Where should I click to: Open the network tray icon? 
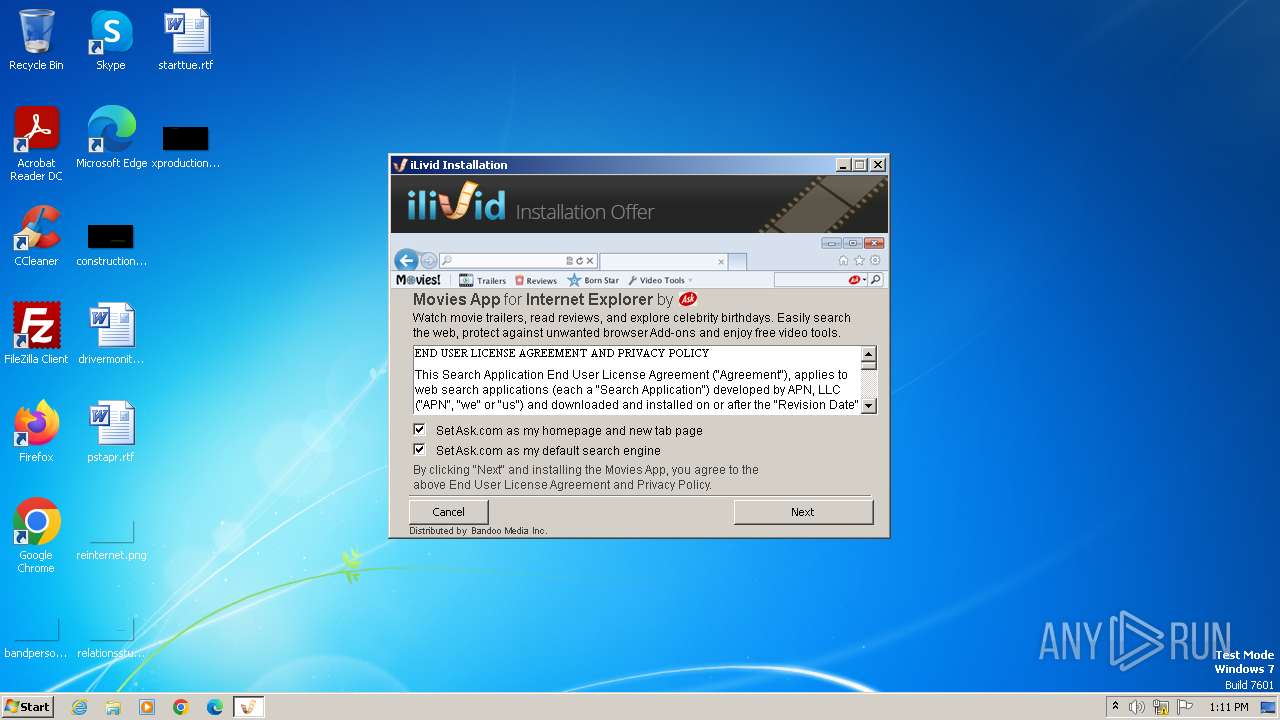click(x=1161, y=707)
